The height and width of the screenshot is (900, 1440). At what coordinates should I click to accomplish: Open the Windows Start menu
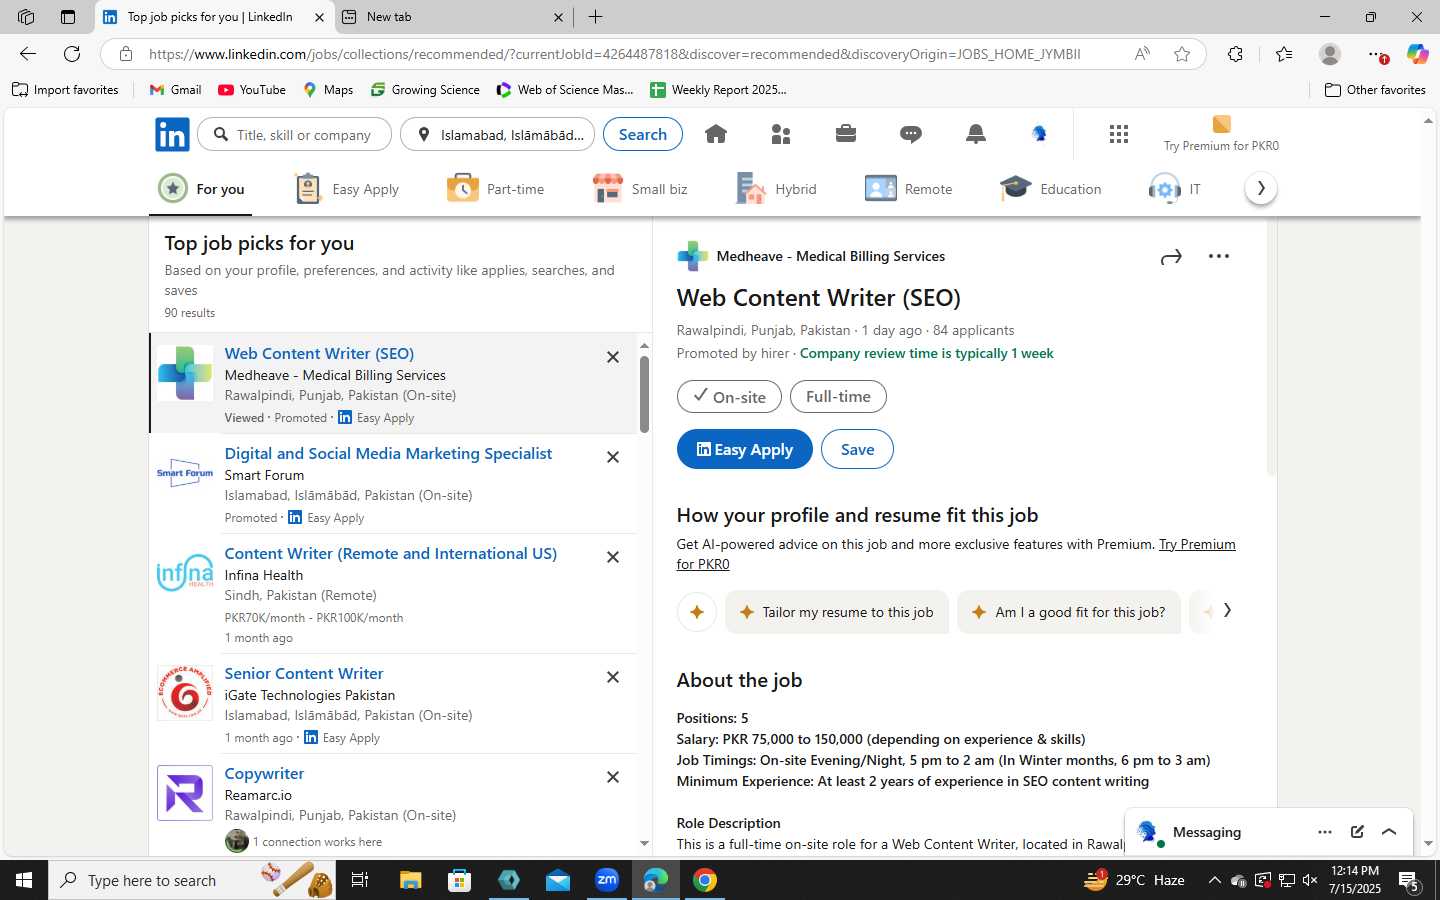pyautogui.click(x=24, y=880)
